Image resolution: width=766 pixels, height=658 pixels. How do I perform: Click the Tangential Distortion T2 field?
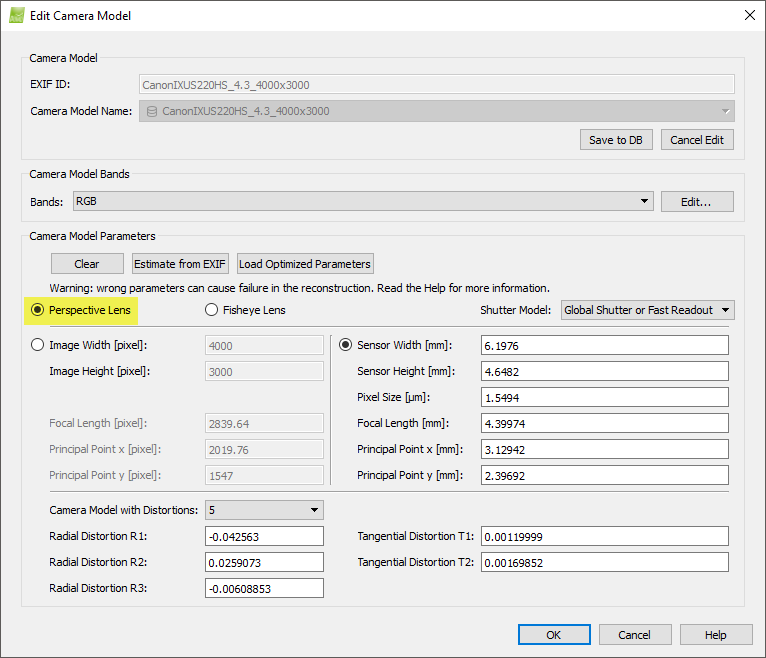[603, 563]
